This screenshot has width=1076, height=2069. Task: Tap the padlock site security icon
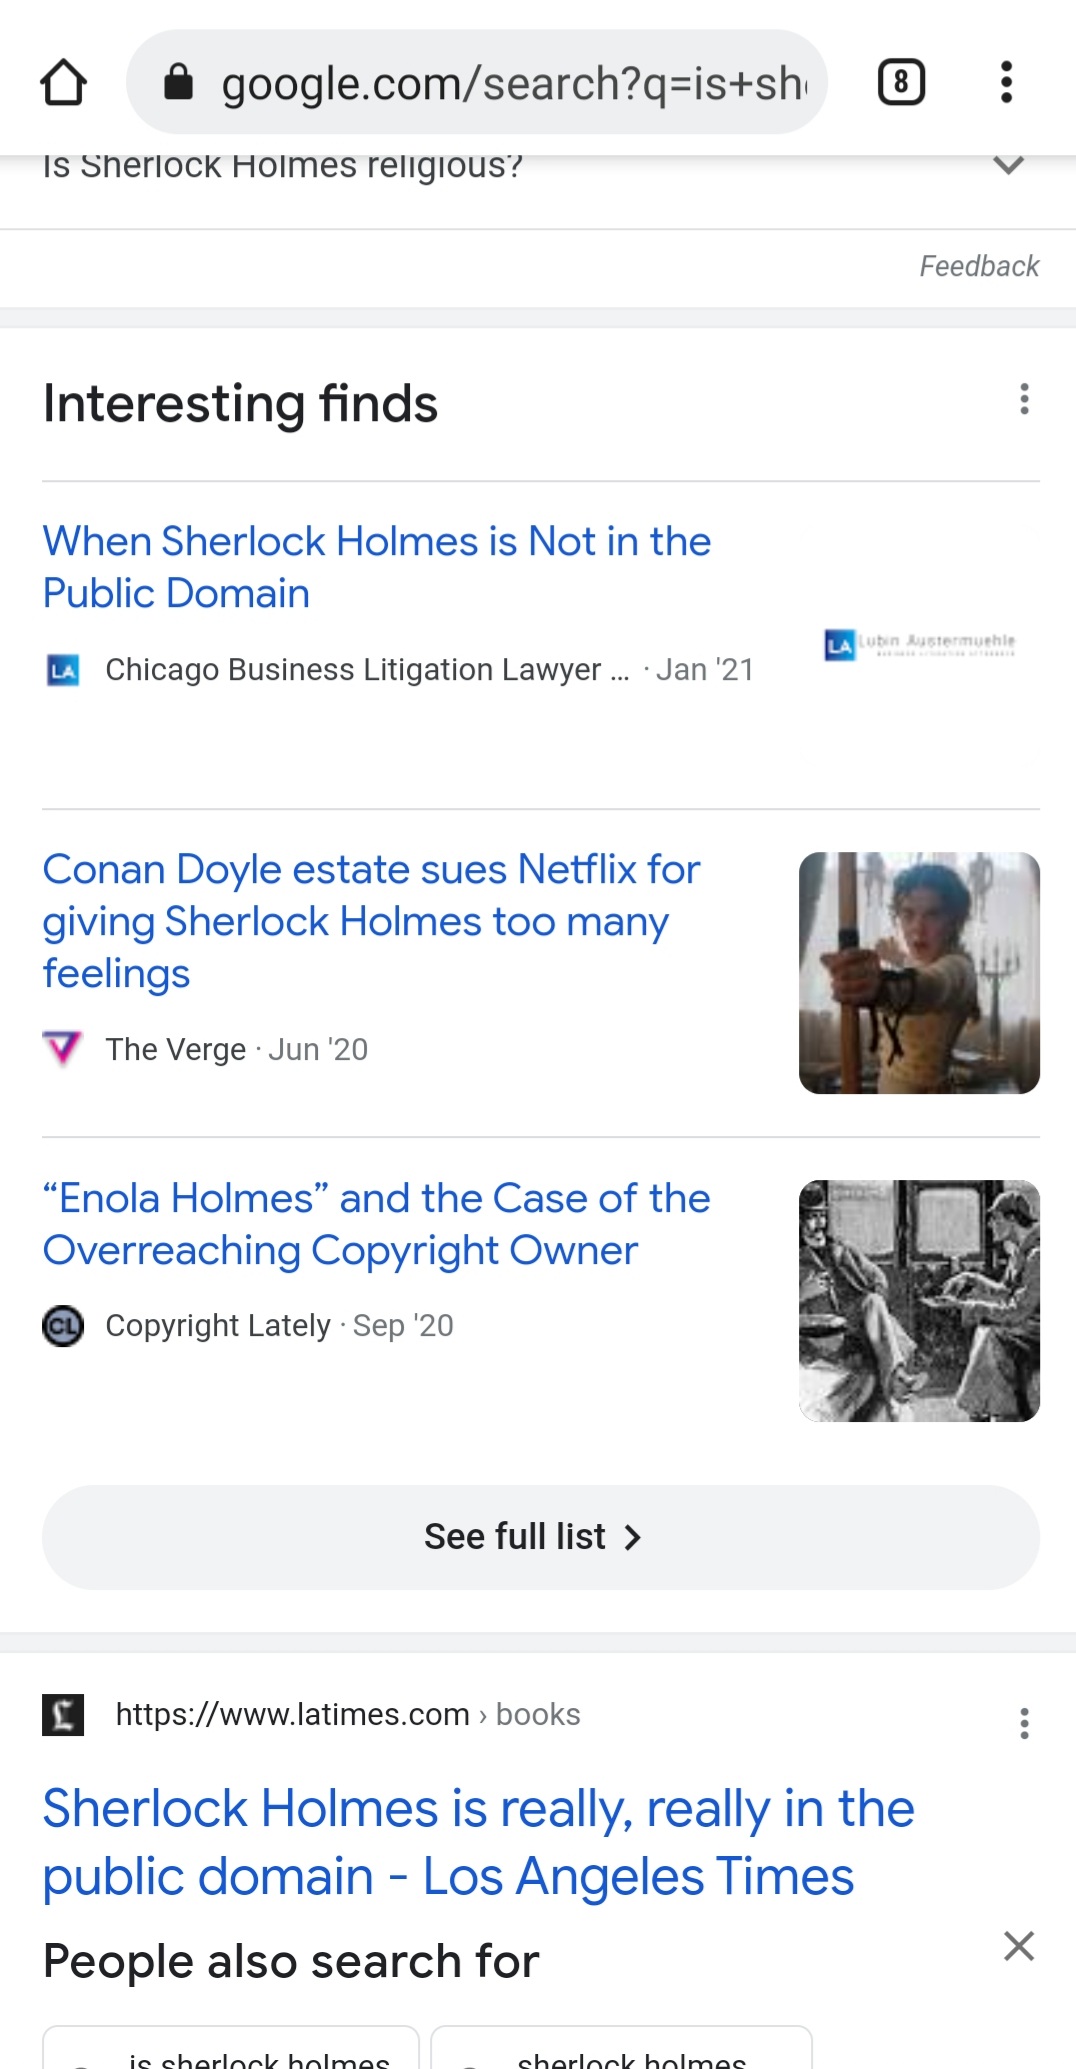pos(178,82)
